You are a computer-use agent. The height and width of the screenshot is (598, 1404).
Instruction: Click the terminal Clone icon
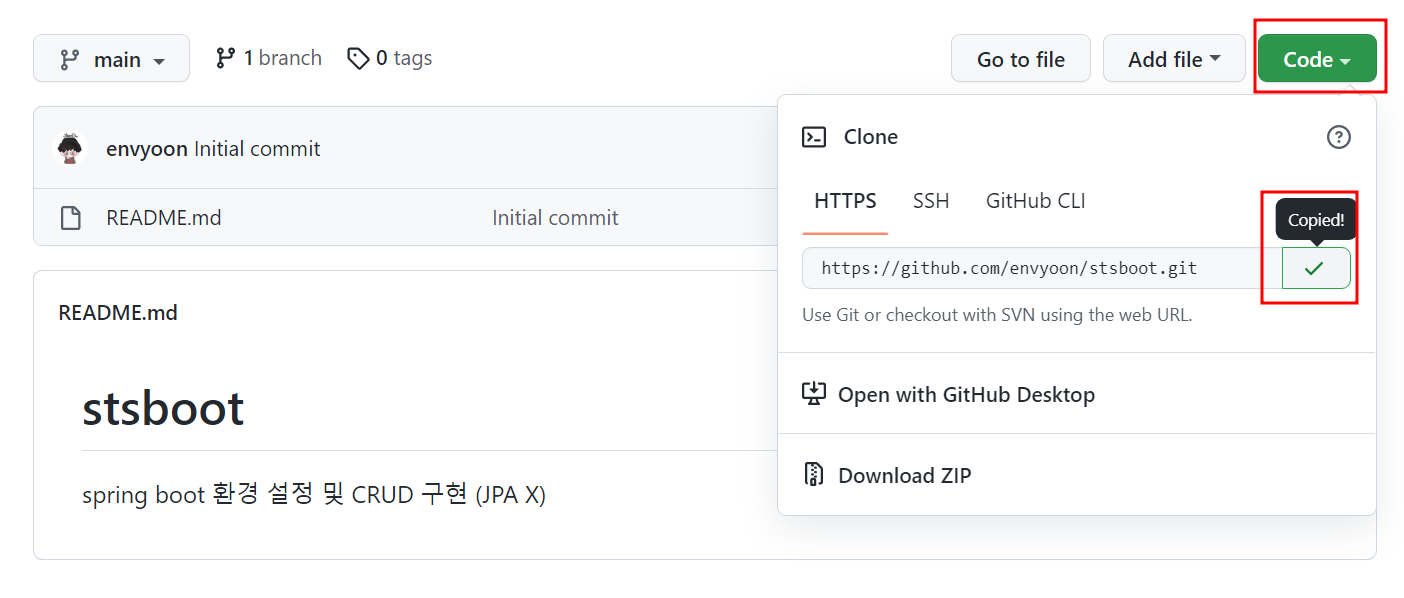coord(815,136)
